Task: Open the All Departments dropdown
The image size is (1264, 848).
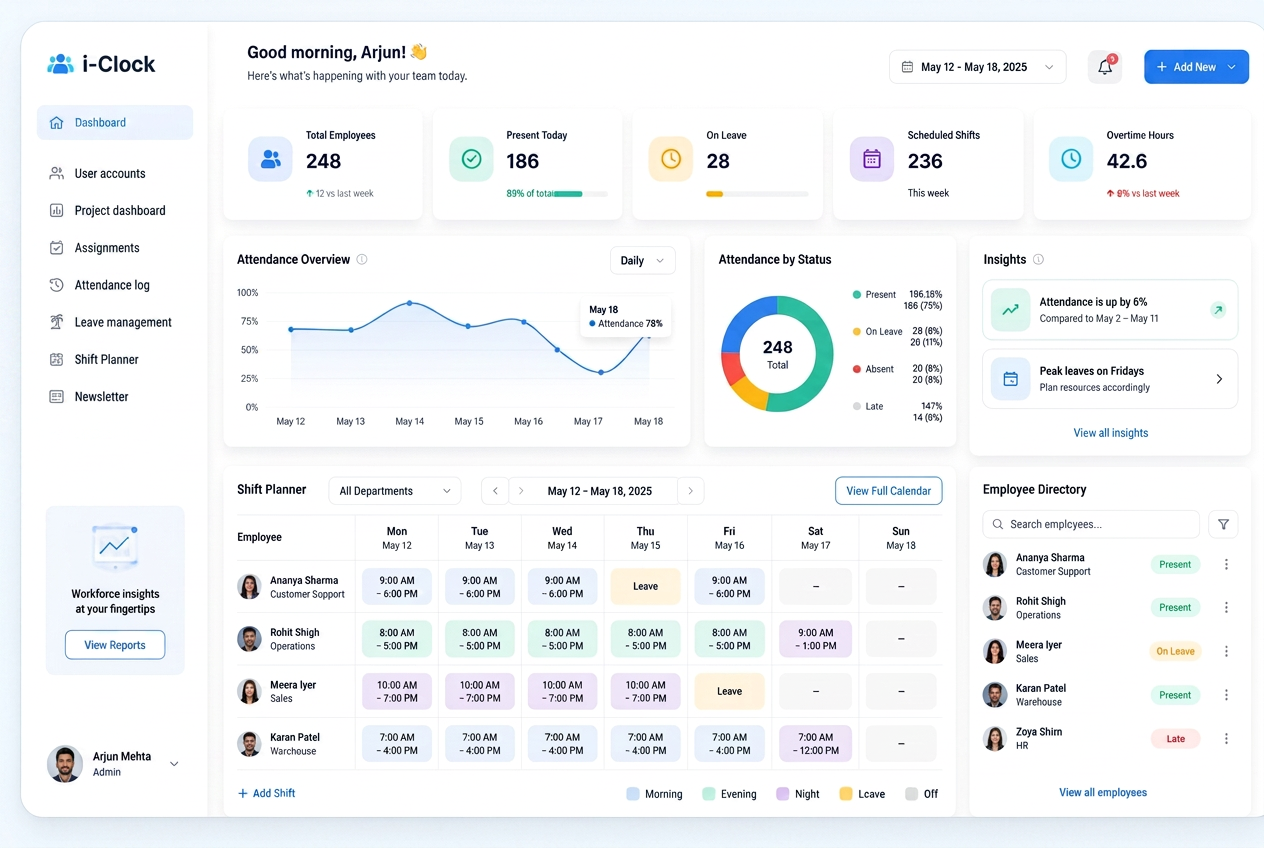Action: 395,491
